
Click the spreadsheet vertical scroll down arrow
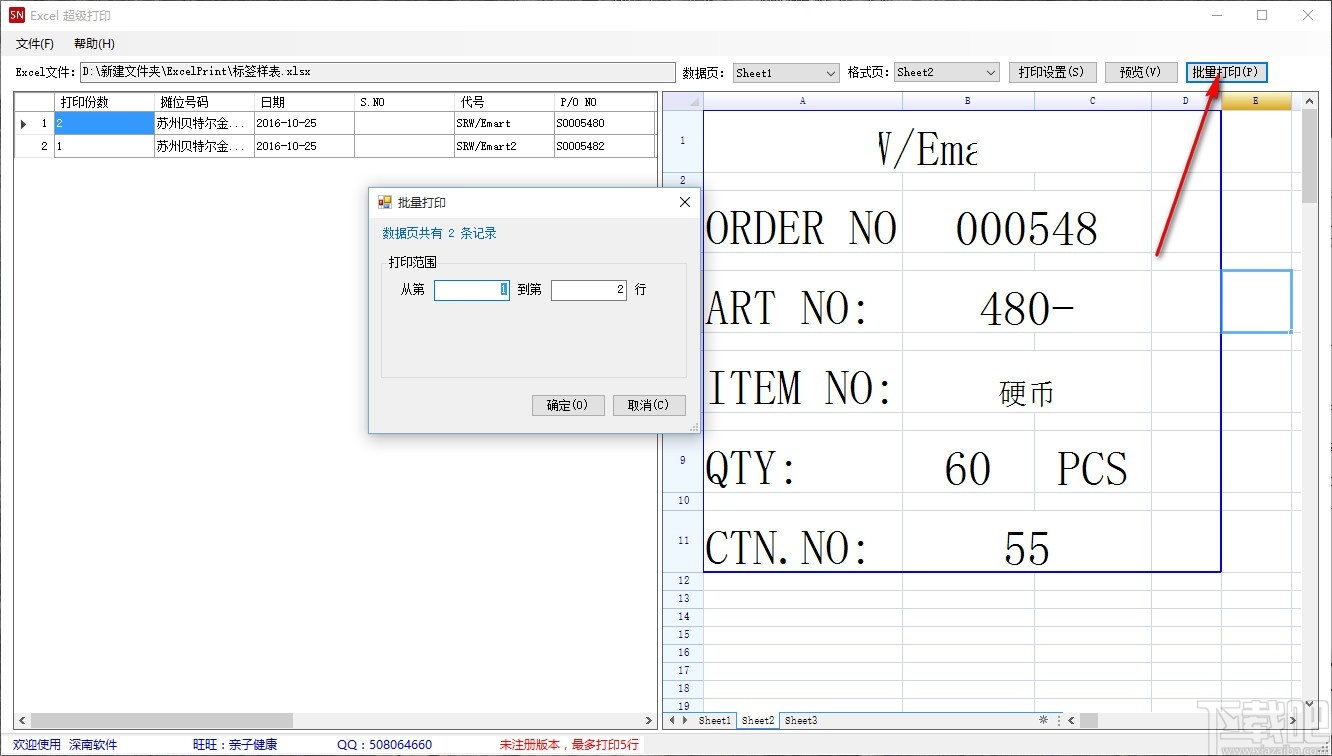tap(1311, 703)
